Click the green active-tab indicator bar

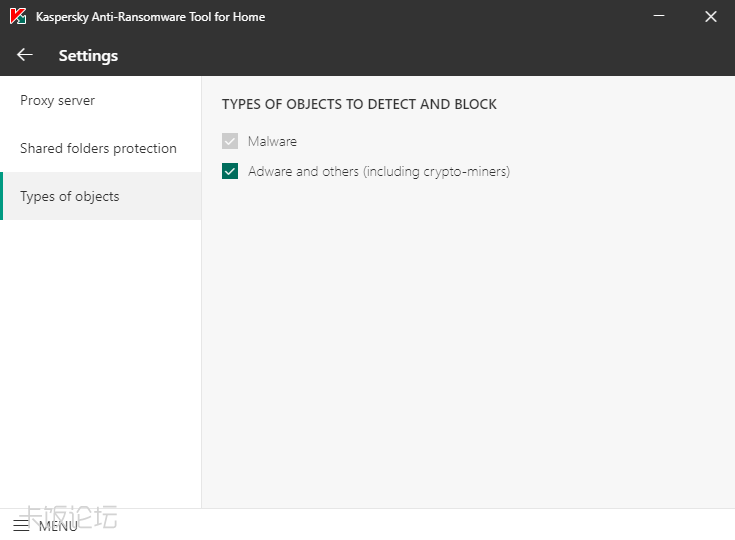(2, 196)
